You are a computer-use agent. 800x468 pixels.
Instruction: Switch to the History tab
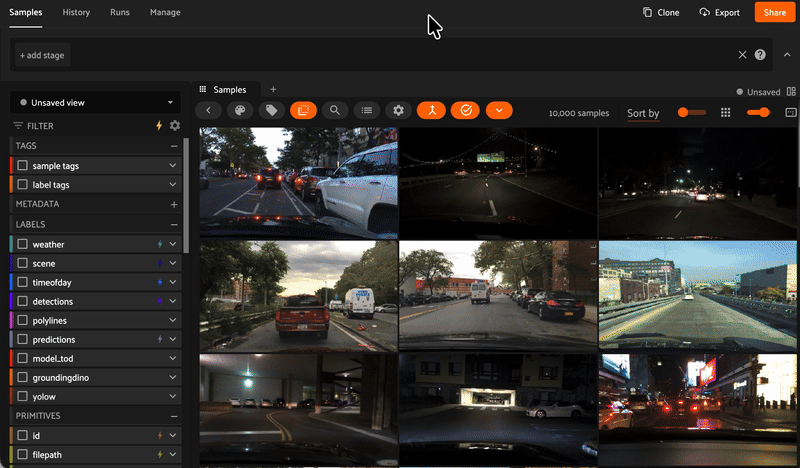coord(76,12)
